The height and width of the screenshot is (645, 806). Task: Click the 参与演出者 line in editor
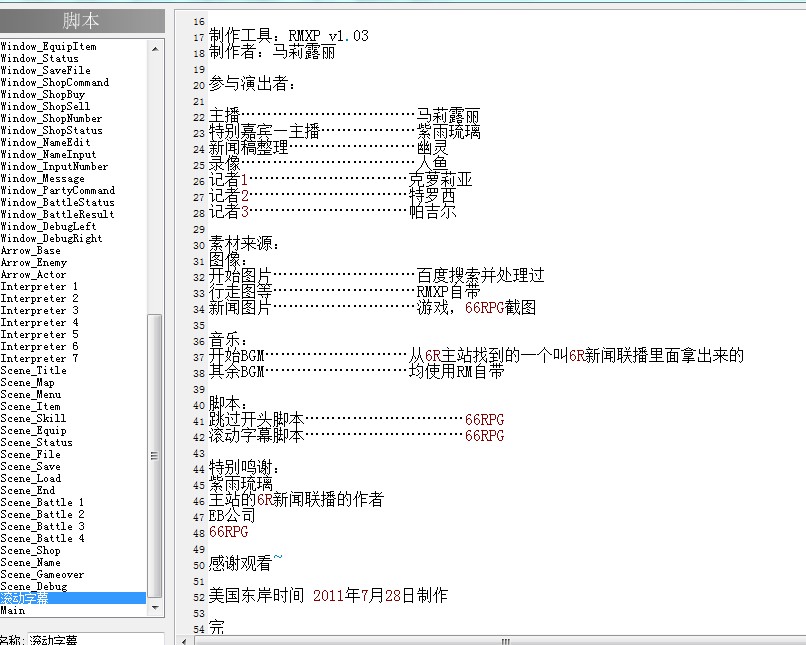(252, 84)
